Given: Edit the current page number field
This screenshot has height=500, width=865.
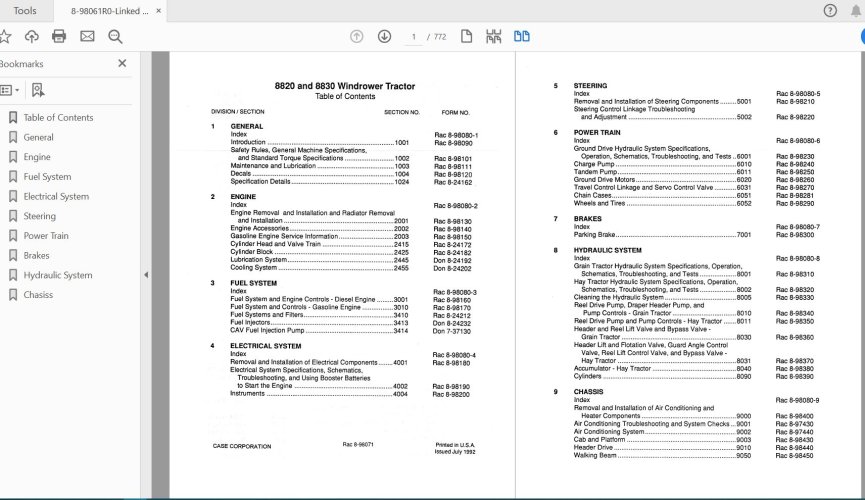Looking at the screenshot, I should 413,37.
